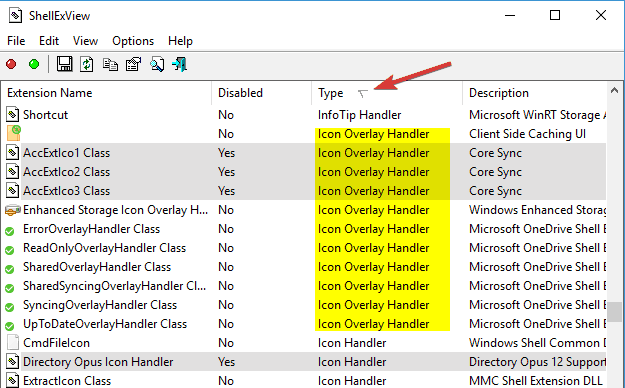Click the scrollbar up arrow

click(615, 91)
